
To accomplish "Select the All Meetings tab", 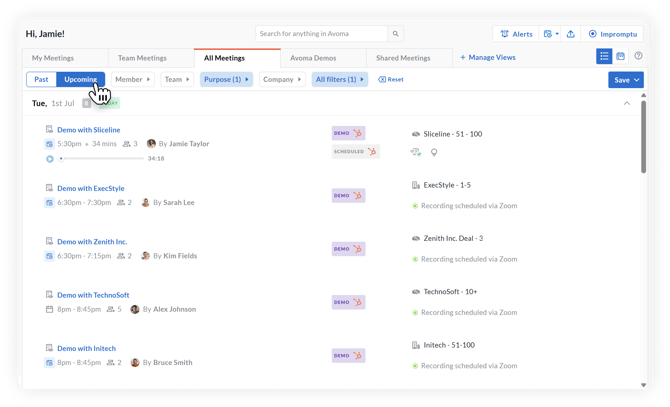I will point(224,58).
